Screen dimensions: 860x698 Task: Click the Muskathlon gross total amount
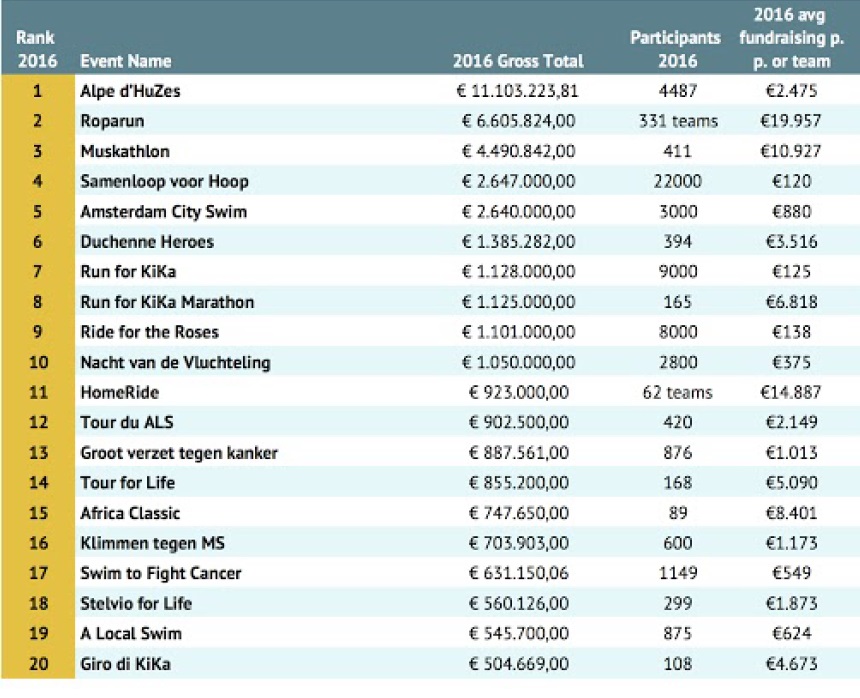tap(518, 151)
